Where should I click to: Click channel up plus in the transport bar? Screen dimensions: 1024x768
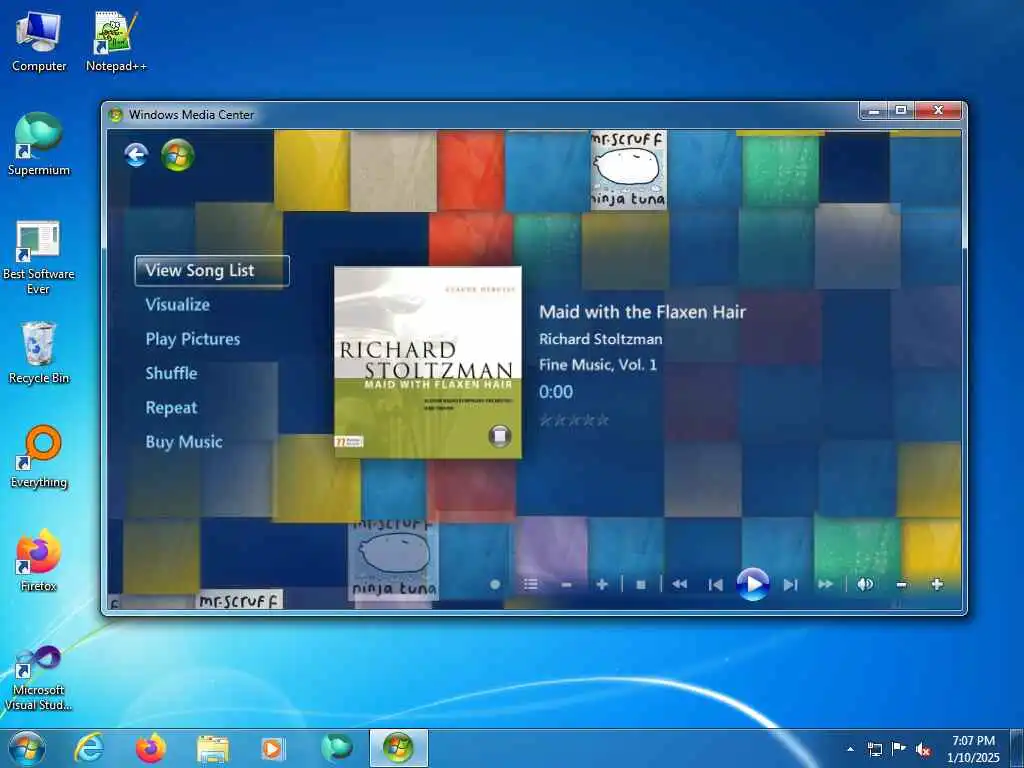[602, 584]
